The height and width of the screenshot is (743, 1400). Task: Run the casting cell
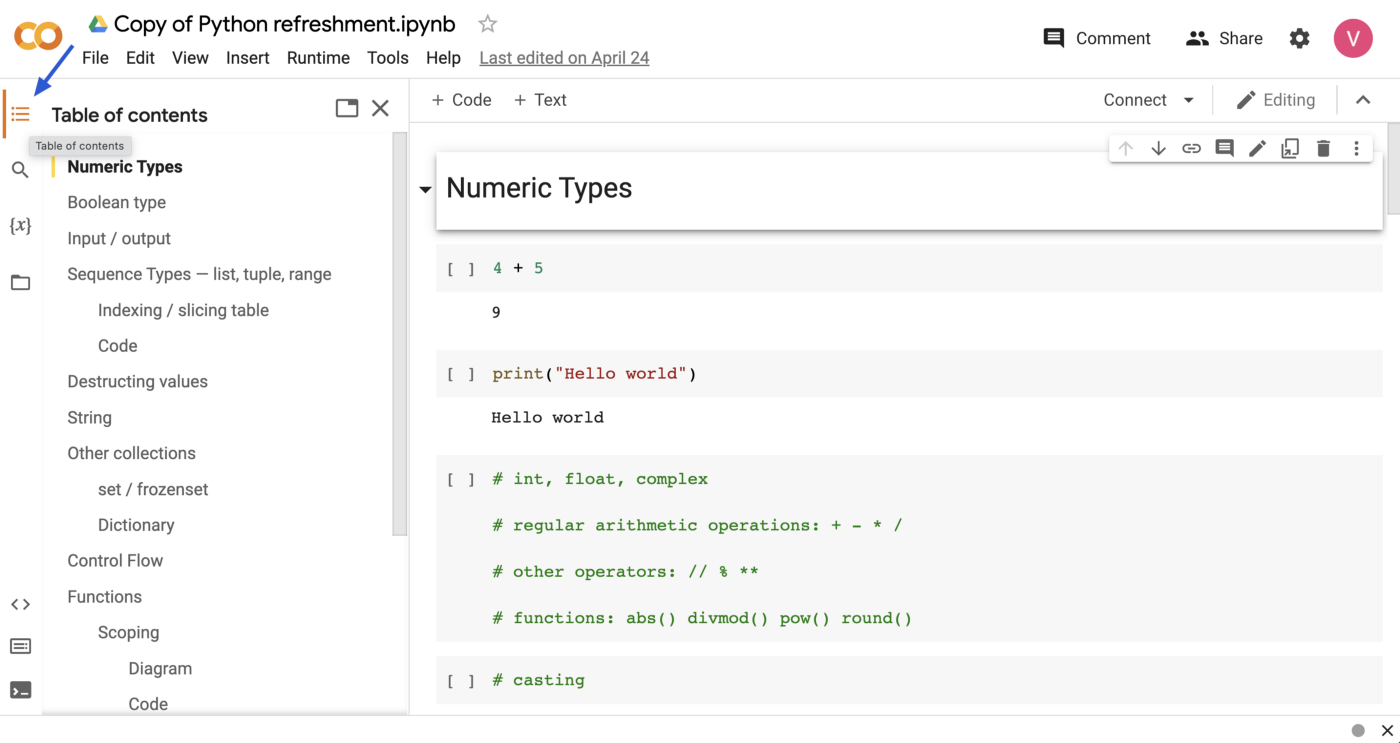click(460, 680)
